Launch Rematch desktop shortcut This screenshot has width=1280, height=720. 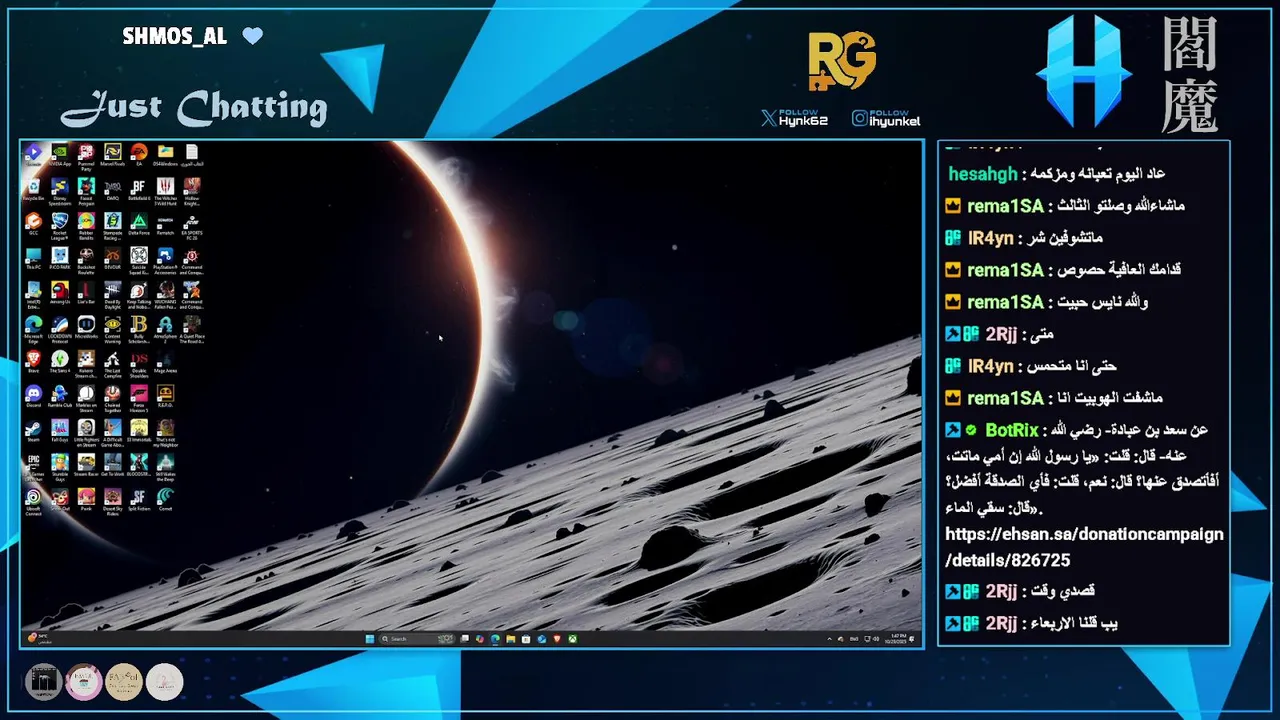click(165, 225)
